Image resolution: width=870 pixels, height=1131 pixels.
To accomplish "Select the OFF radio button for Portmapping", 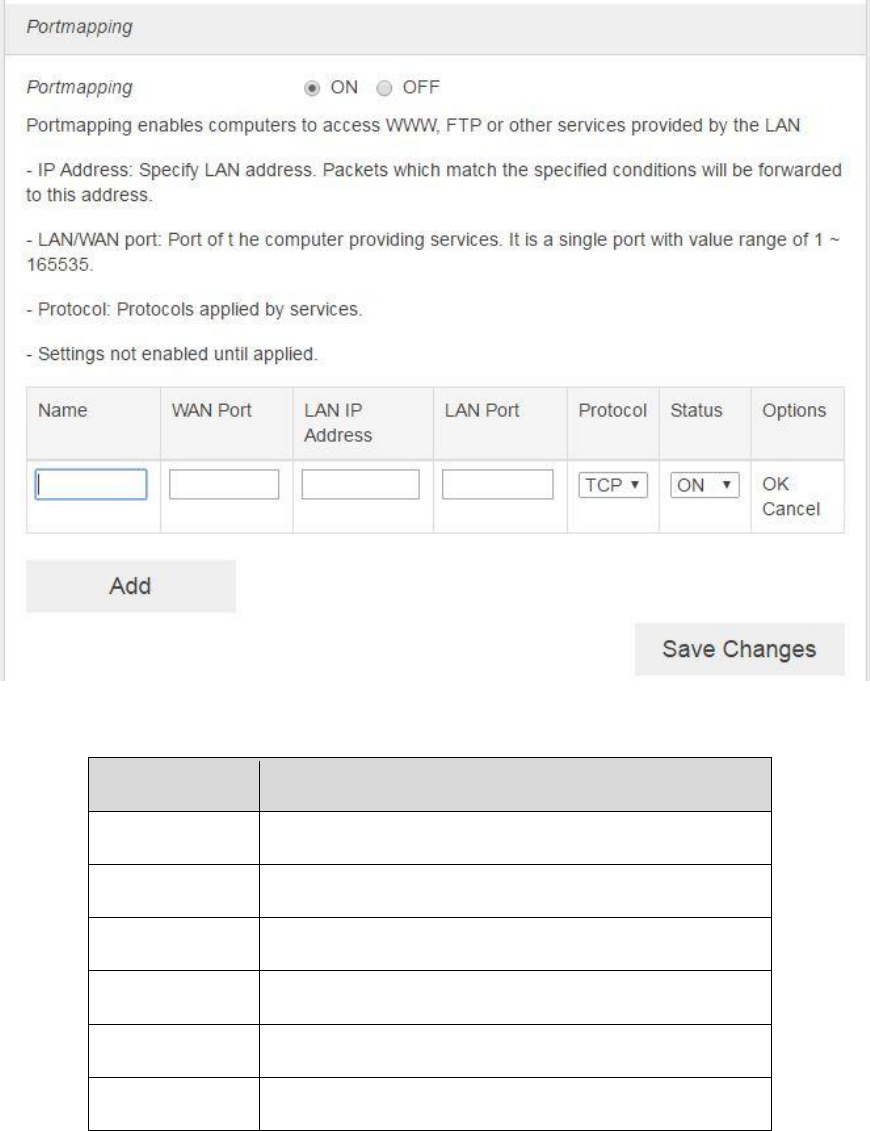I will tap(383, 87).
